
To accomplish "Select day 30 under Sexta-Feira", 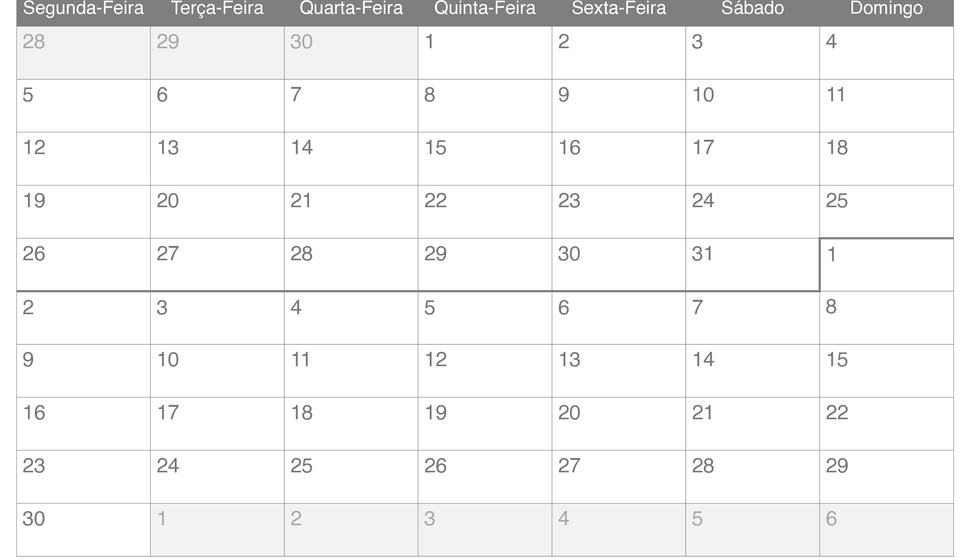I will (x=619, y=265).
